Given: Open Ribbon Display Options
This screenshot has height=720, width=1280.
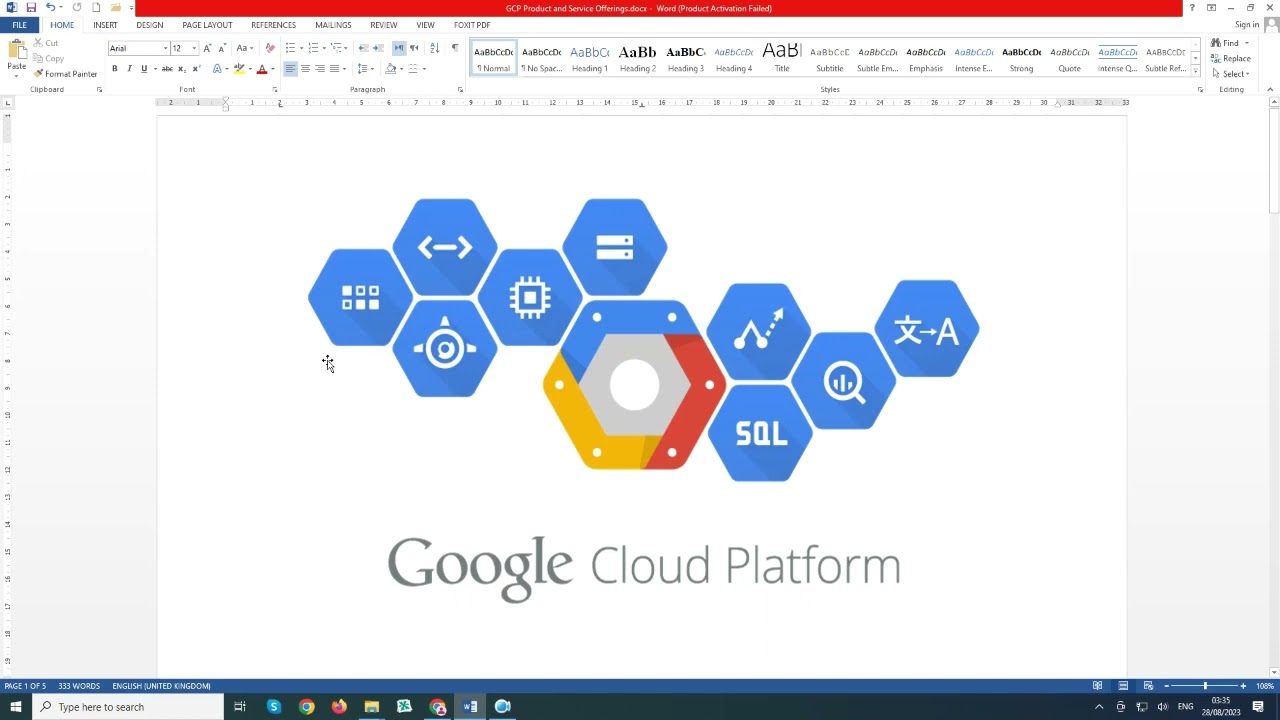Looking at the screenshot, I should [1212, 8].
